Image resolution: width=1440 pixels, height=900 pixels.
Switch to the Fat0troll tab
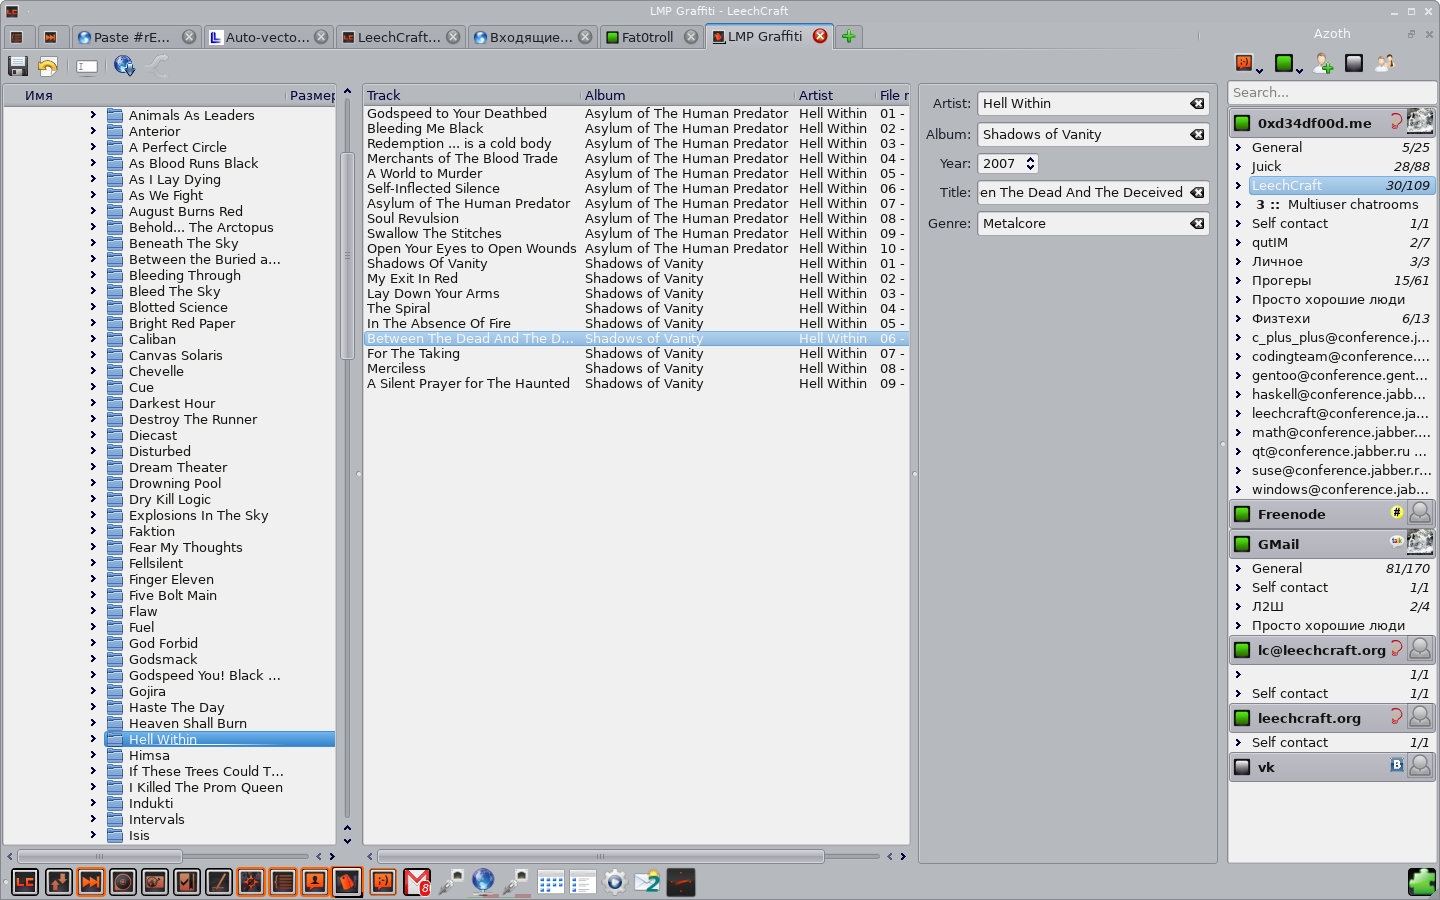650,37
